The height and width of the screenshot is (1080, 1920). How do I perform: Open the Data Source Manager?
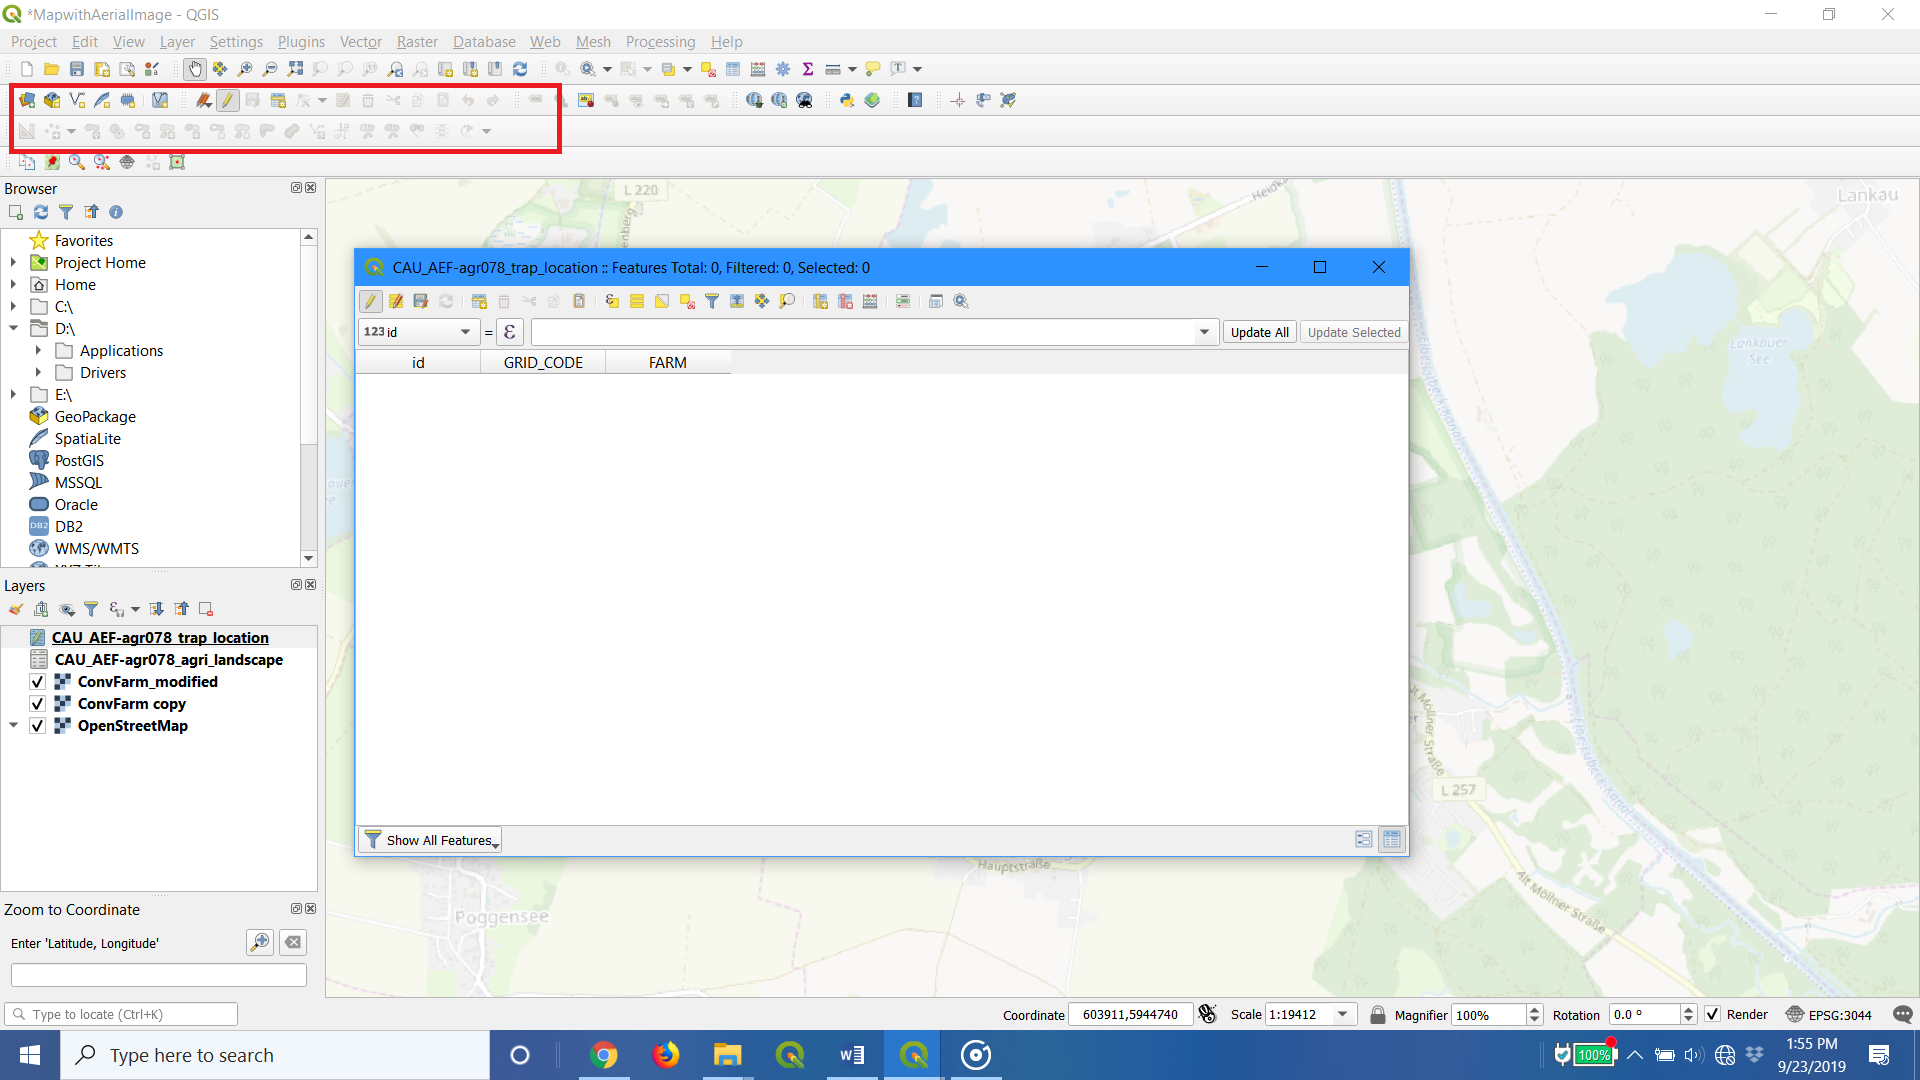(x=27, y=100)
